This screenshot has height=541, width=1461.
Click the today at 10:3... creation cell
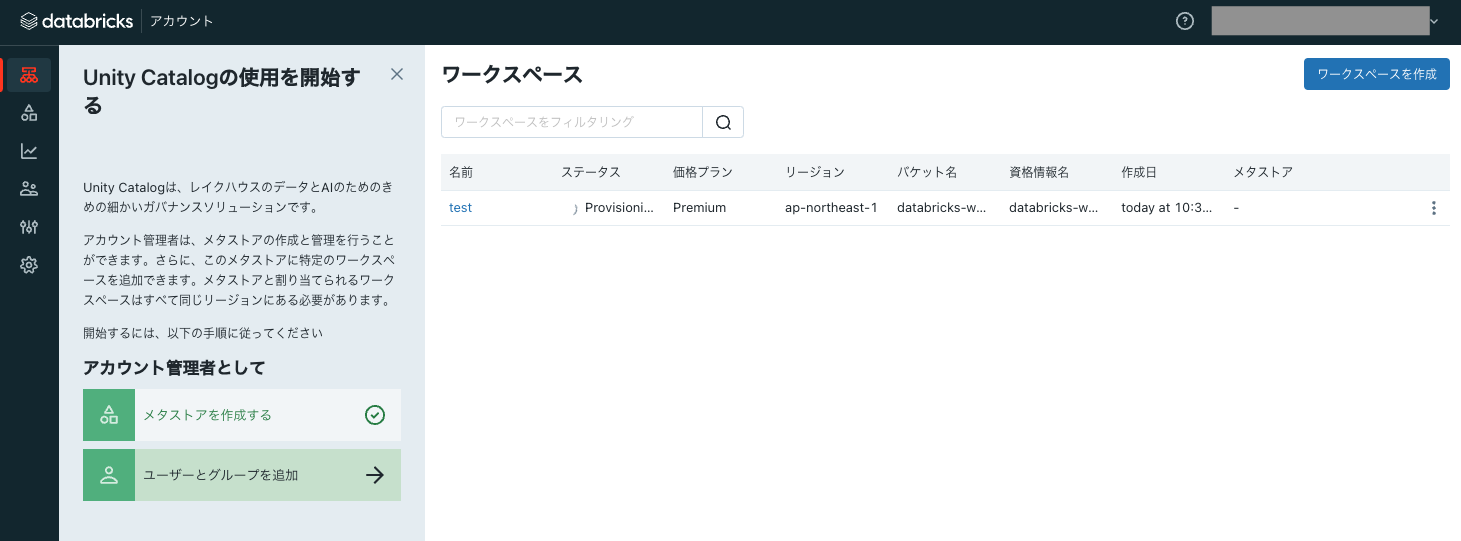tap(1166, 208)
